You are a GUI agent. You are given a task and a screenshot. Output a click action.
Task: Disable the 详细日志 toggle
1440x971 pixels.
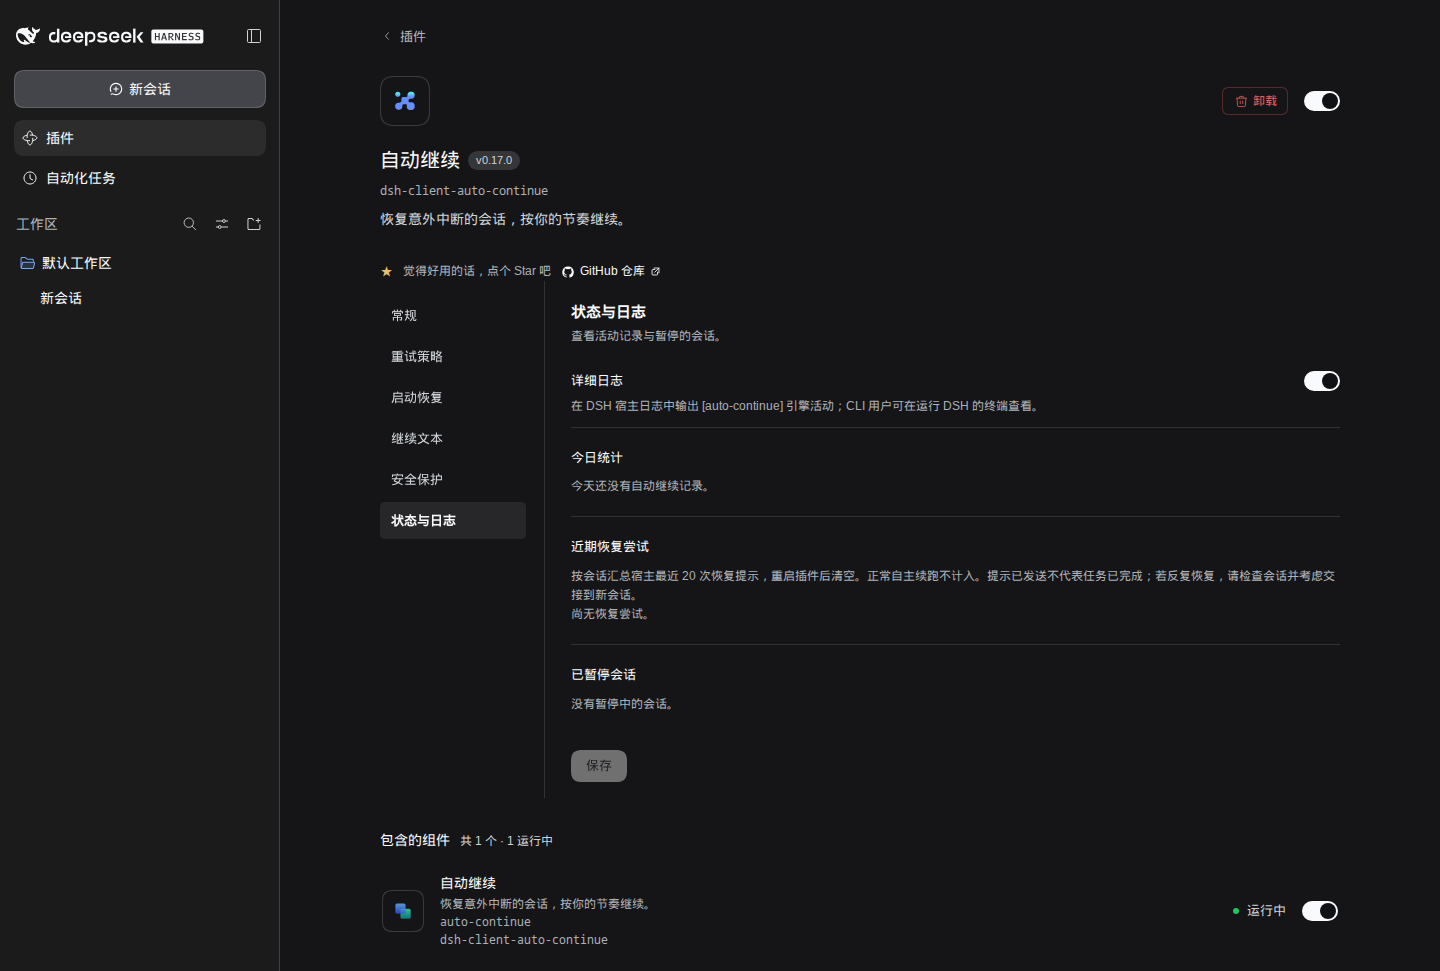1322,381
